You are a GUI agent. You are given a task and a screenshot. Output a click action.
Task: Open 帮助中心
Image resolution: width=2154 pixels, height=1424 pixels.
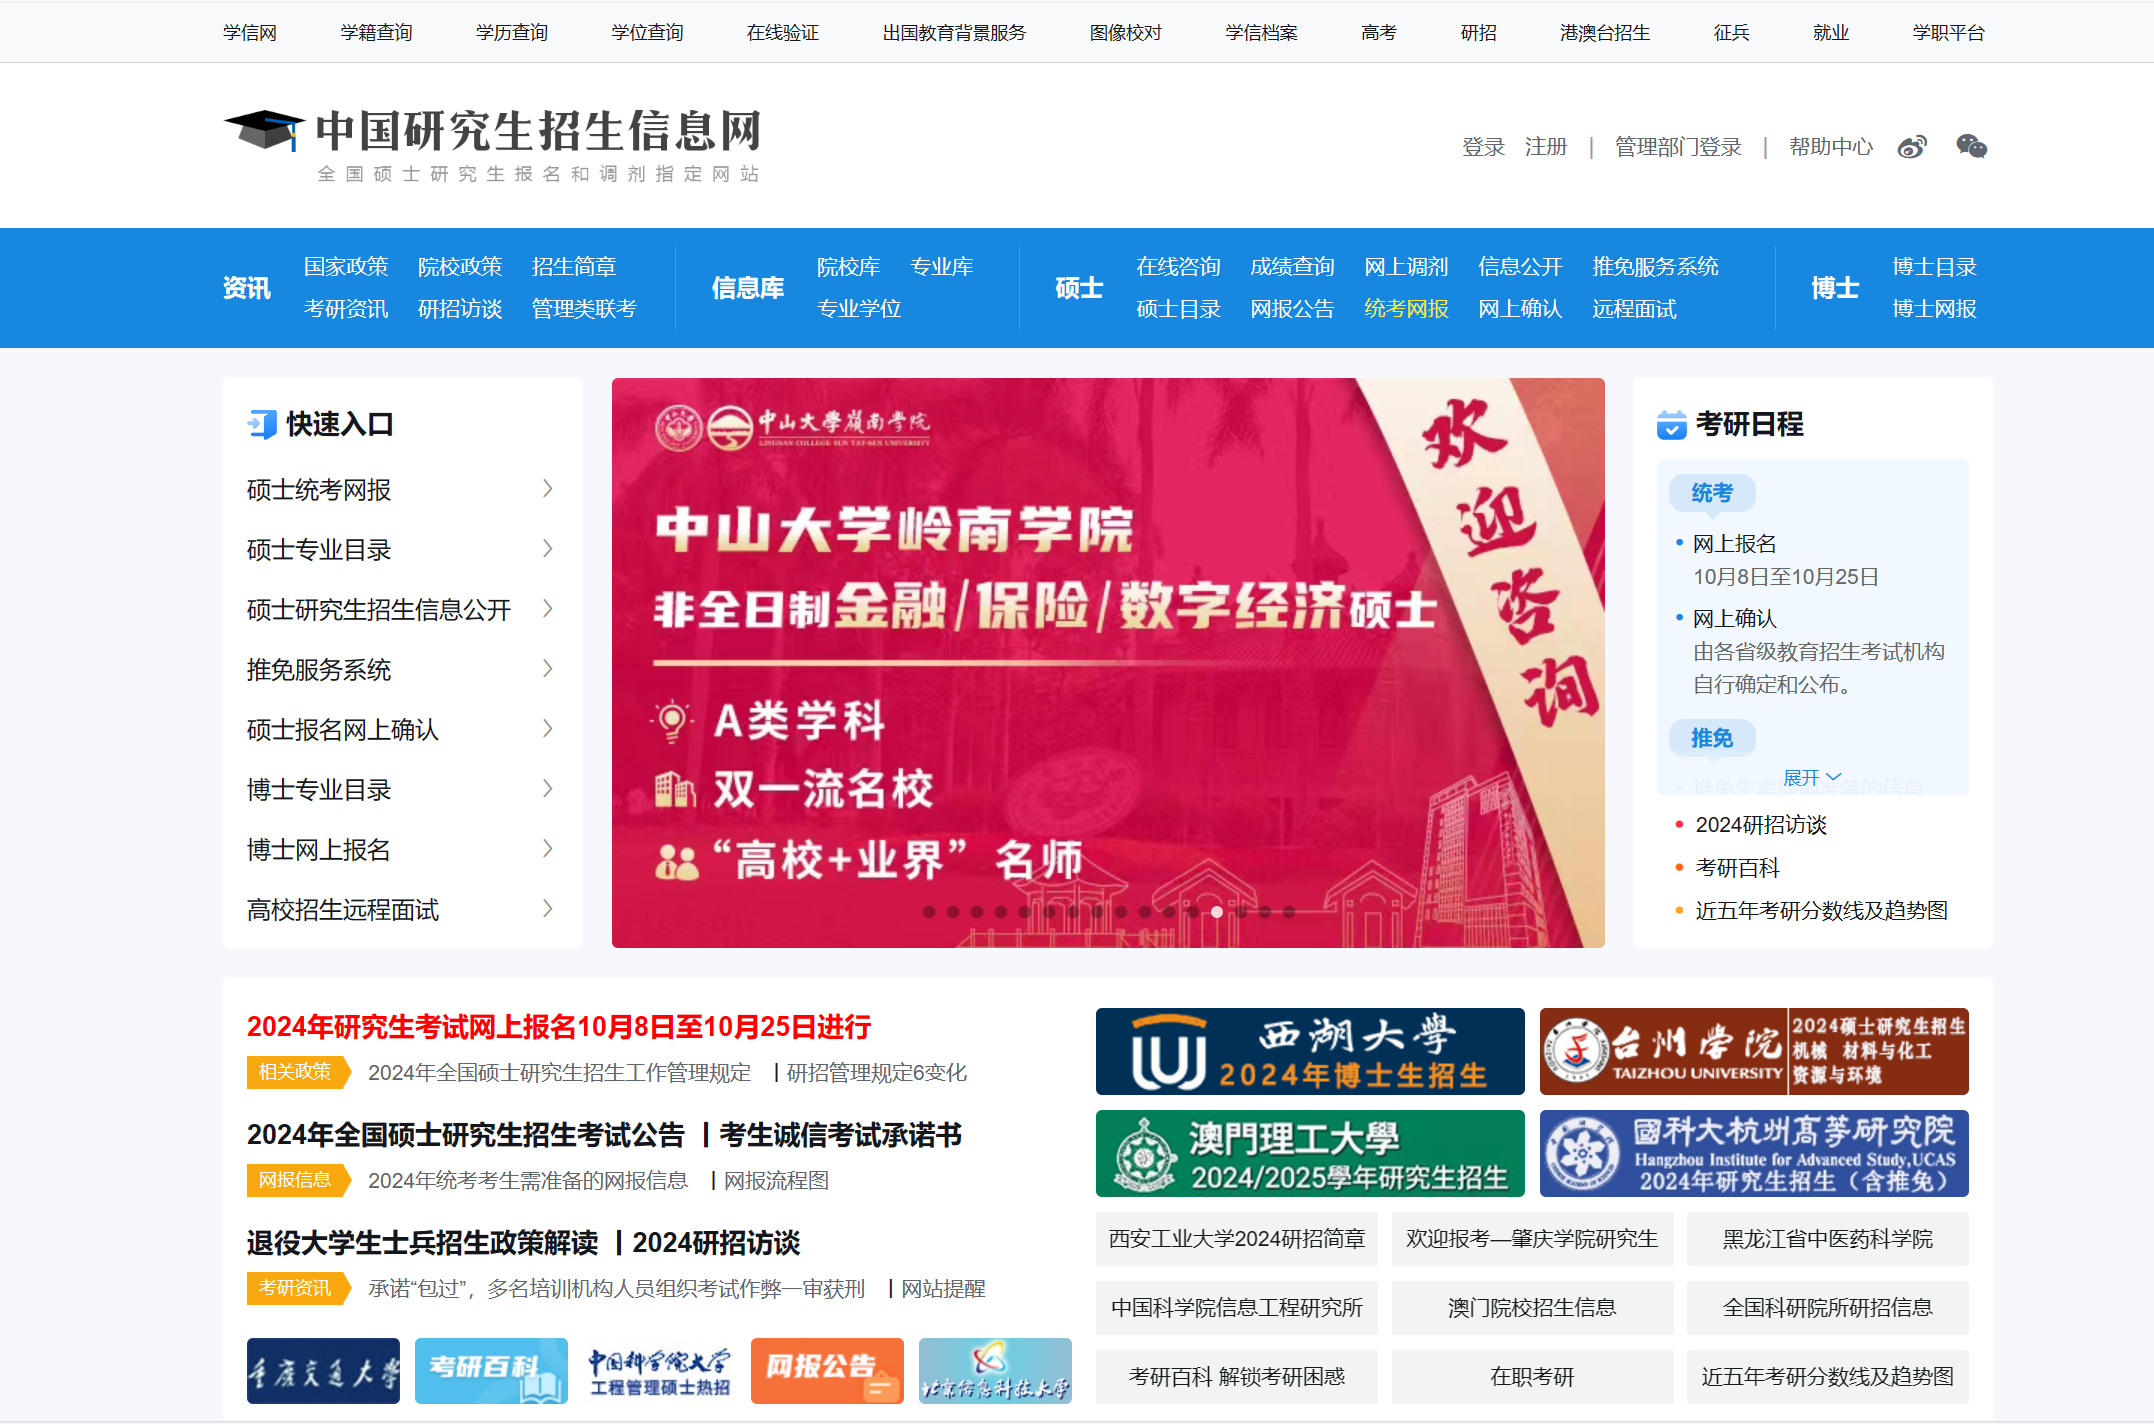(1830, 147)
